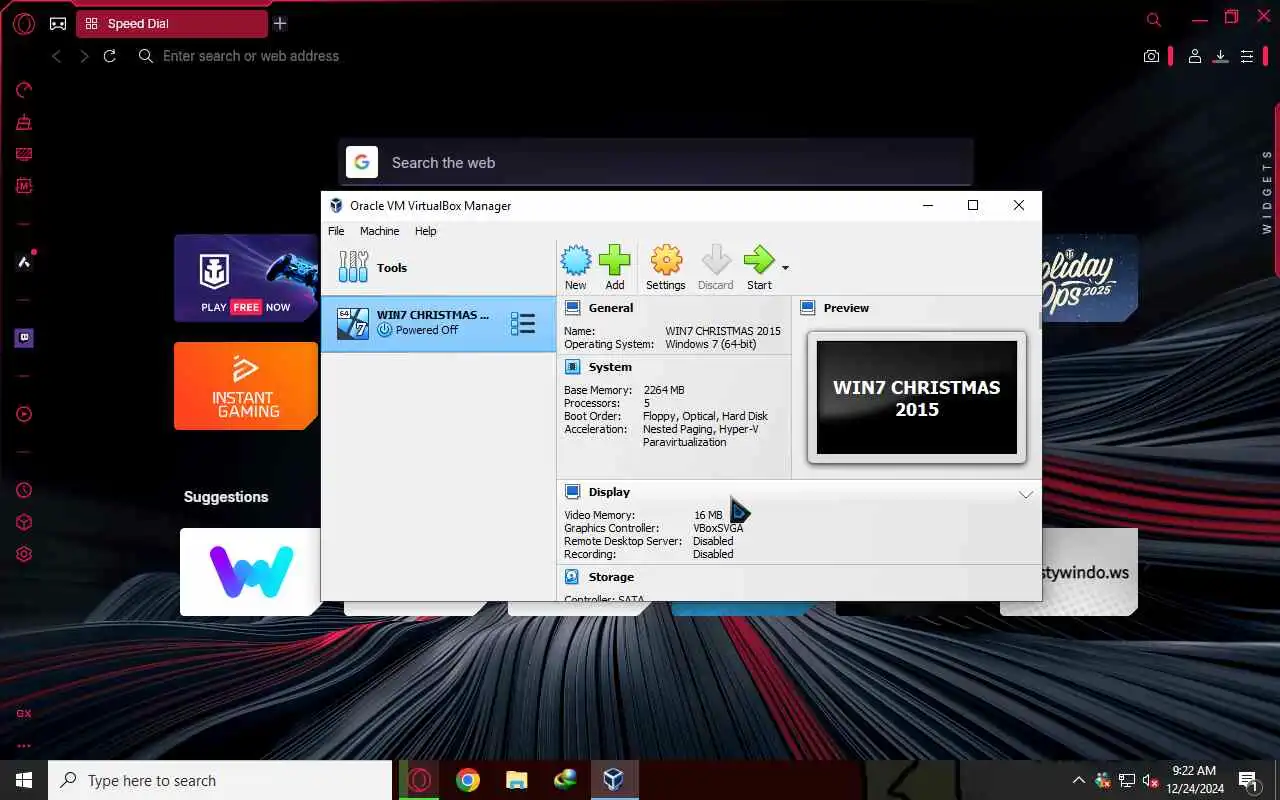The width and height of the screenshot is (1280, 800).
Task: Click the WIN7 CHRISTMAS 2015 preview thumbnail
Action: (917, 398)
